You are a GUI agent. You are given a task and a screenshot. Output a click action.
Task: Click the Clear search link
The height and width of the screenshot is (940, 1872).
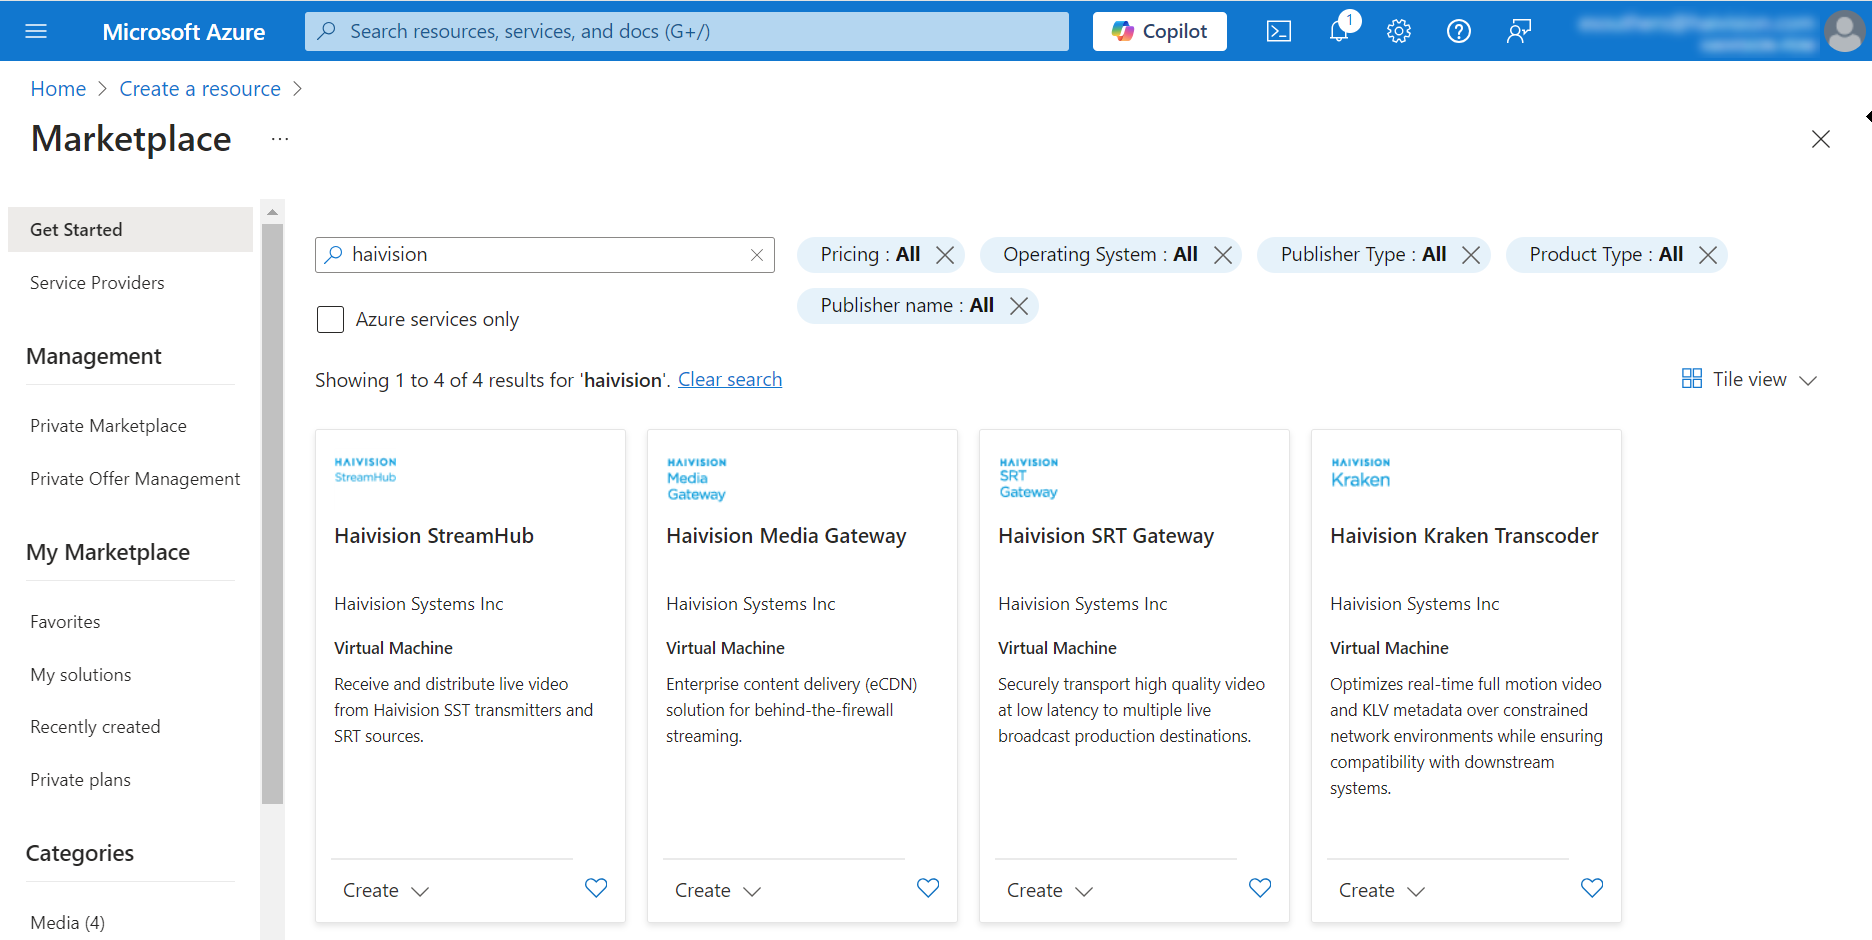730,380
